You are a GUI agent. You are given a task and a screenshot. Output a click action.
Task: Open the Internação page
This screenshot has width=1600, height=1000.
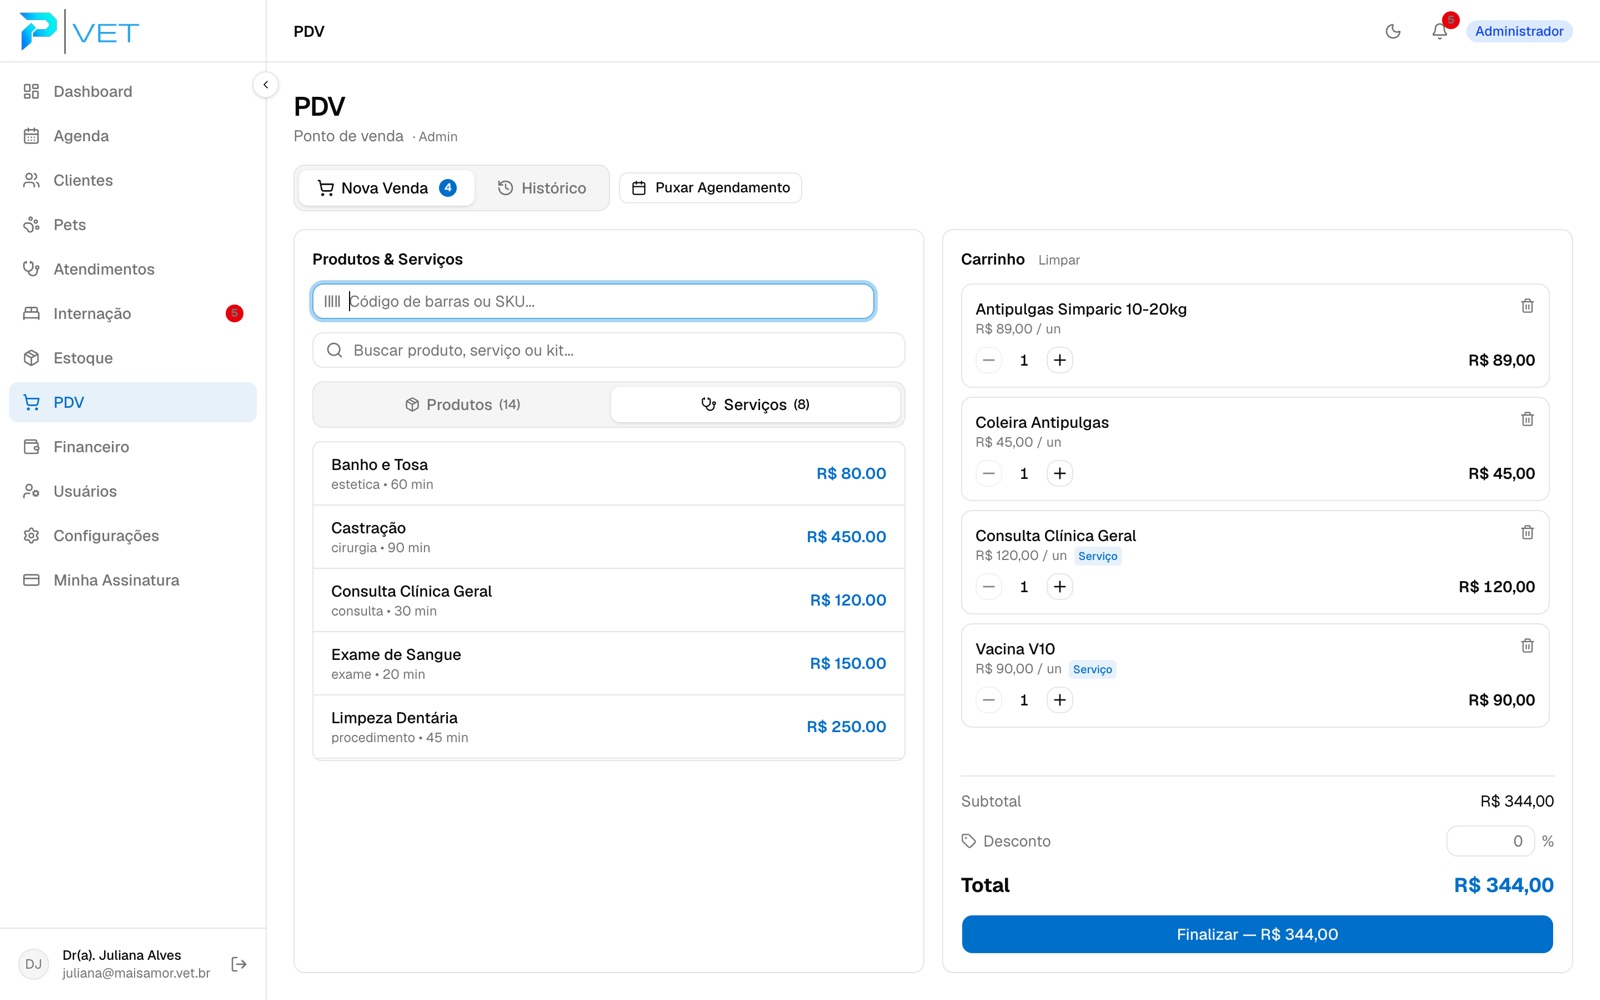[x=133, y=313]
